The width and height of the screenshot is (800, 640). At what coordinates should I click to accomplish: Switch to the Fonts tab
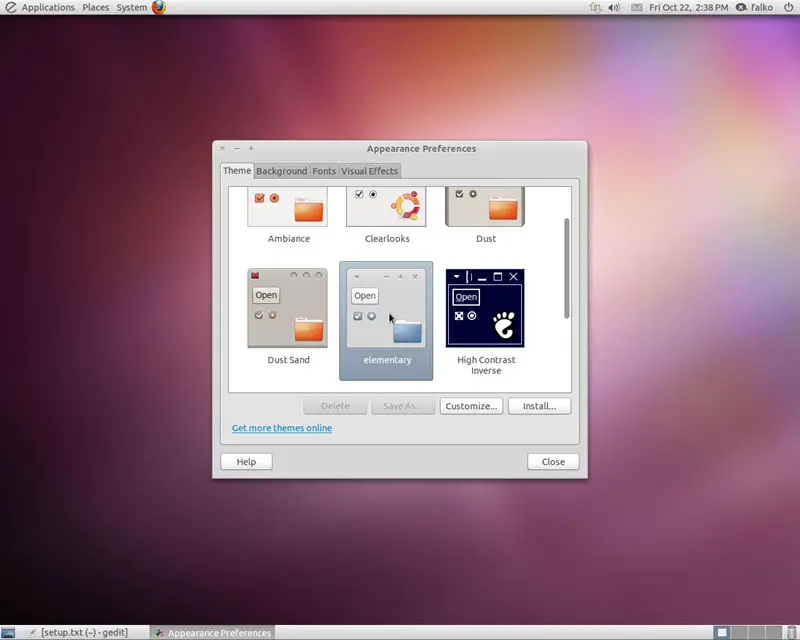324,171
